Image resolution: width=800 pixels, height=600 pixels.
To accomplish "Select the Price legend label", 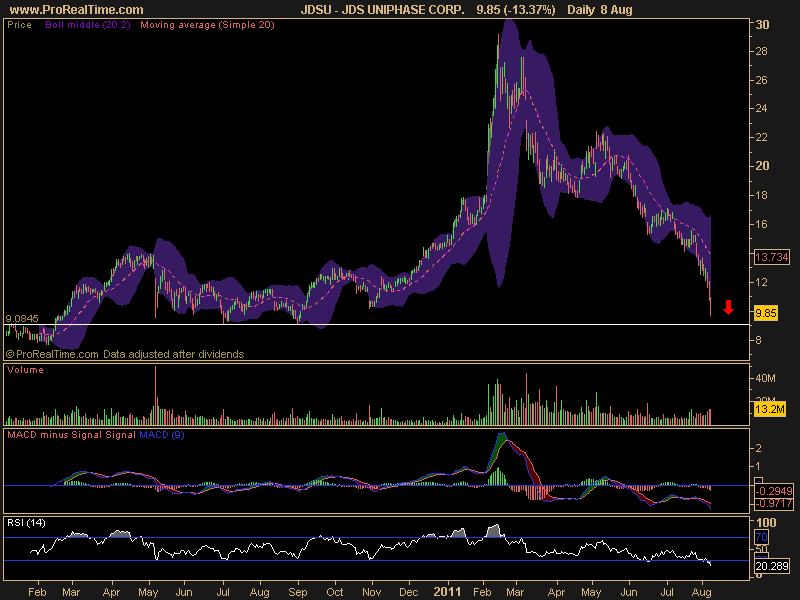I will coord(19,24).
